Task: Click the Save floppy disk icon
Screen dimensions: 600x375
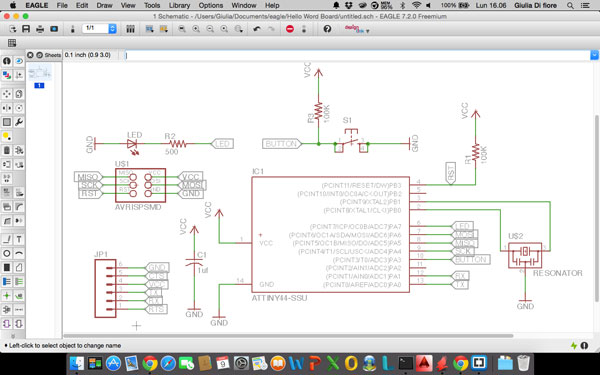Action: point(26,29)
